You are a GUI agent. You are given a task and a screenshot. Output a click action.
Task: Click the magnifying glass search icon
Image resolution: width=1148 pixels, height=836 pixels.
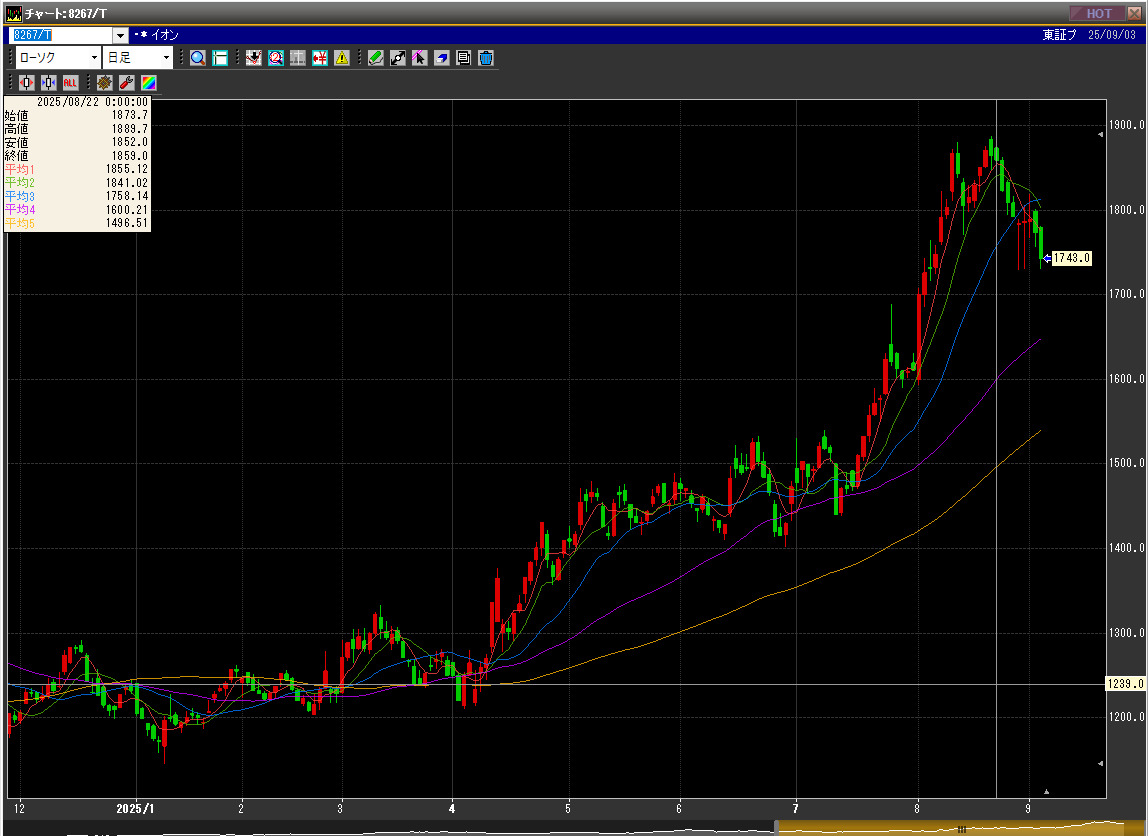[x=198, y=58]
